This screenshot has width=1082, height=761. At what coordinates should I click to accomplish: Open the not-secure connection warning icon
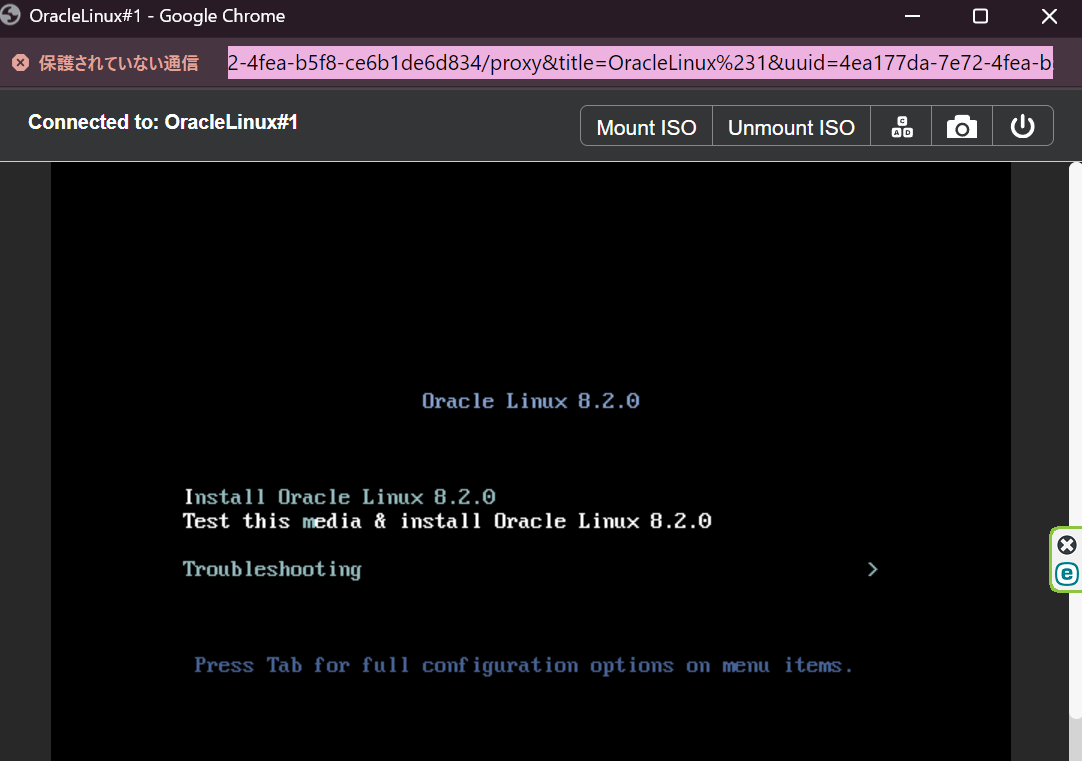(x=21, y=63)
